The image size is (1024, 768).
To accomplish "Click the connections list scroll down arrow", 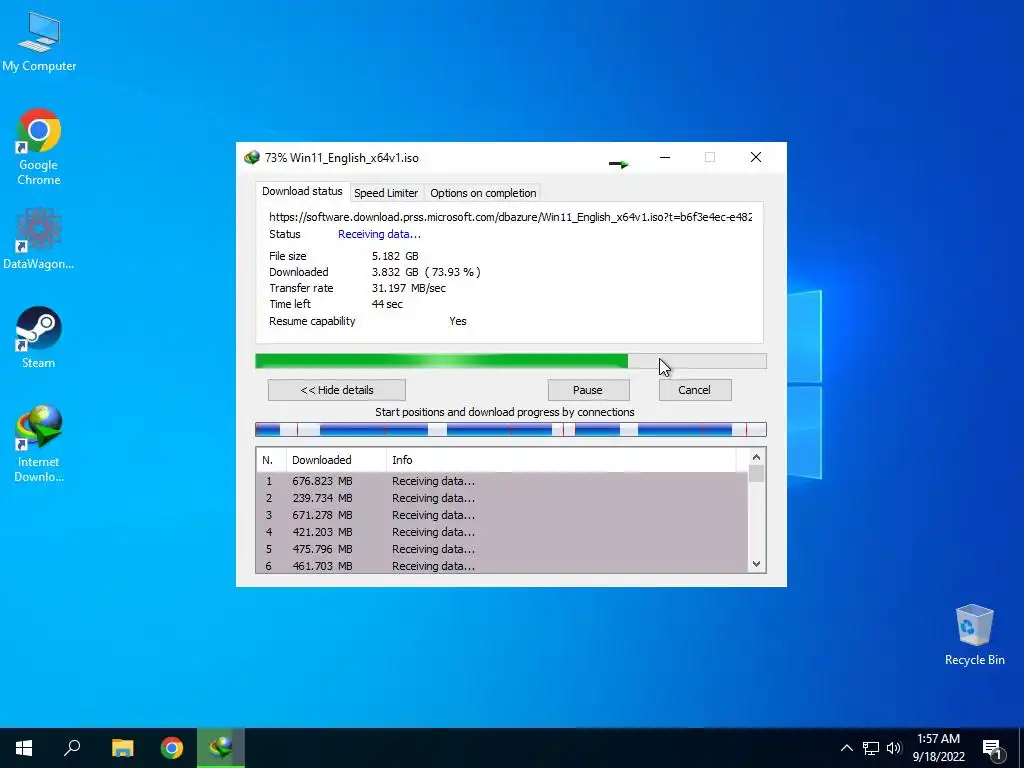I will pyautogui.click(x=756, y=564).
